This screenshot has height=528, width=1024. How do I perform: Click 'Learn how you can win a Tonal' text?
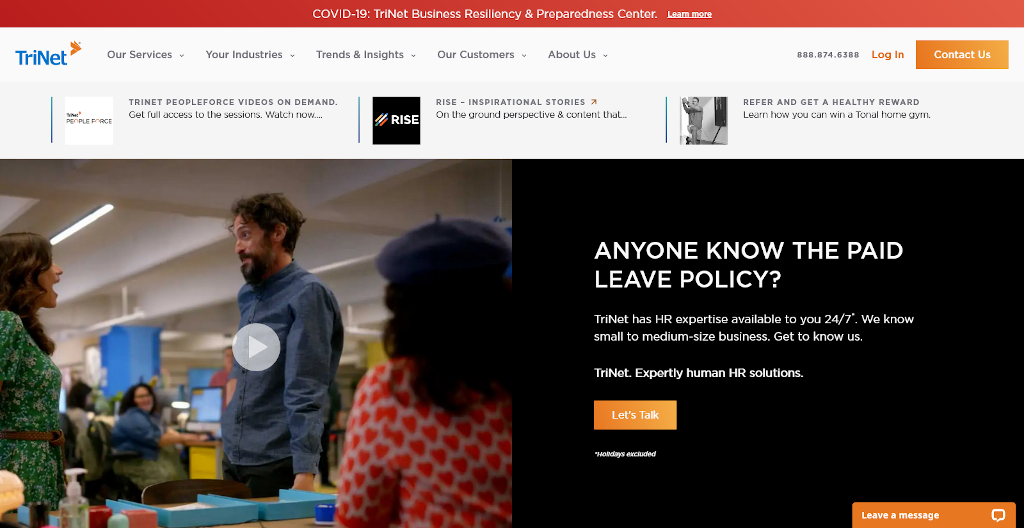coord(837,115)
